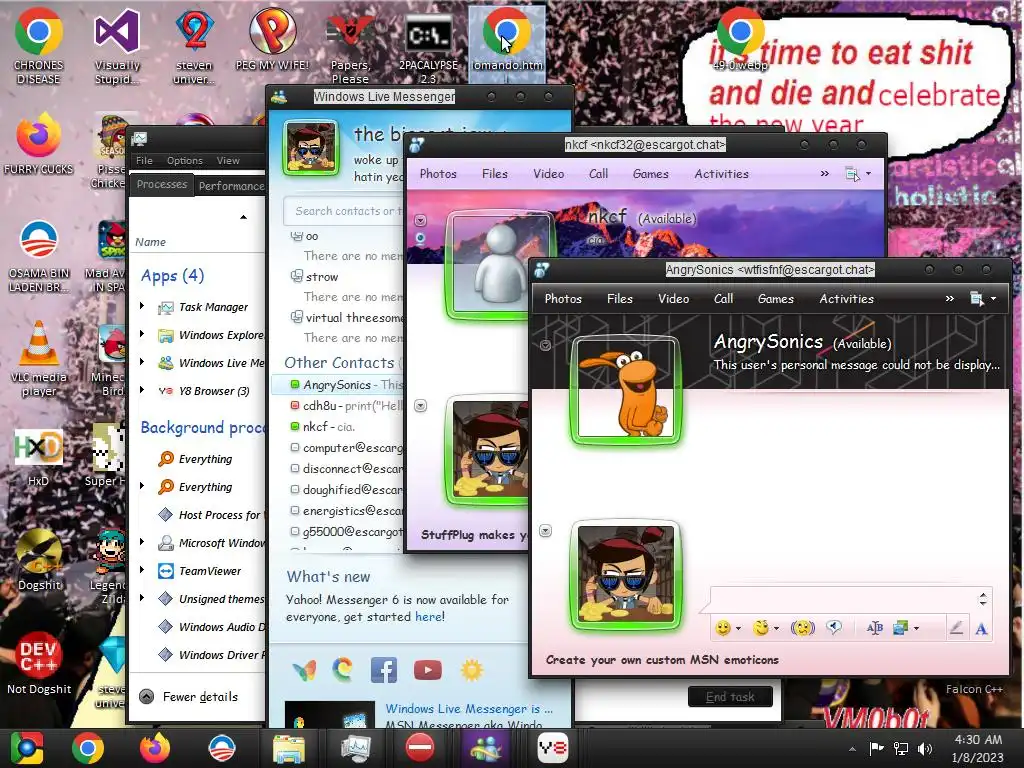Click the sun weather icon in Messenger footer
Viewport: 1024px width, 768px height.
coord(472,670)
